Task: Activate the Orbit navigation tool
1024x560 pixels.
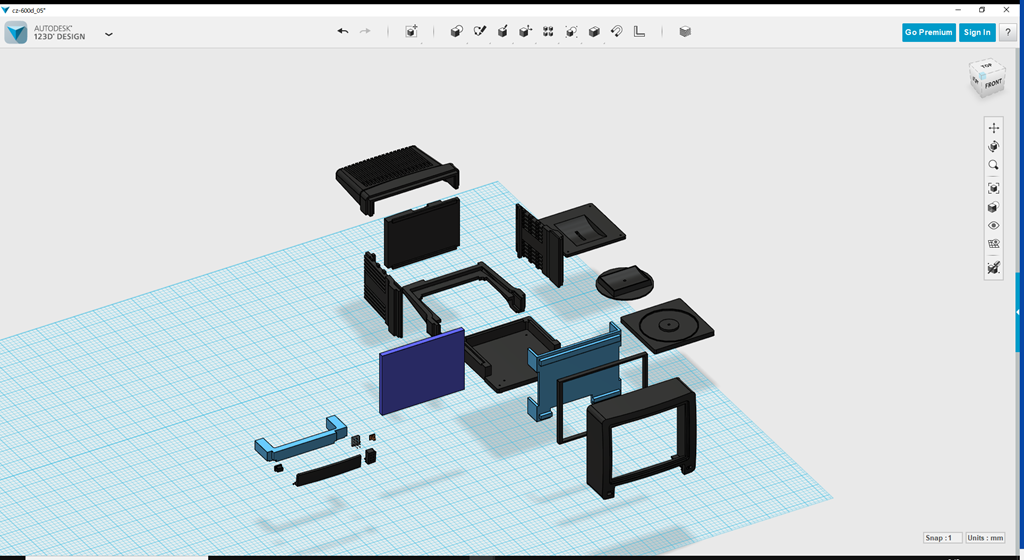Action: click(x=993, y=146)
